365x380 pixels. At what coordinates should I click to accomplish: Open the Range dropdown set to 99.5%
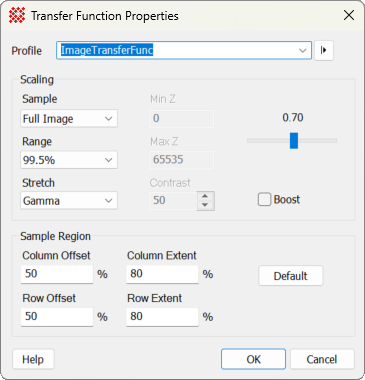click(69, 160)
